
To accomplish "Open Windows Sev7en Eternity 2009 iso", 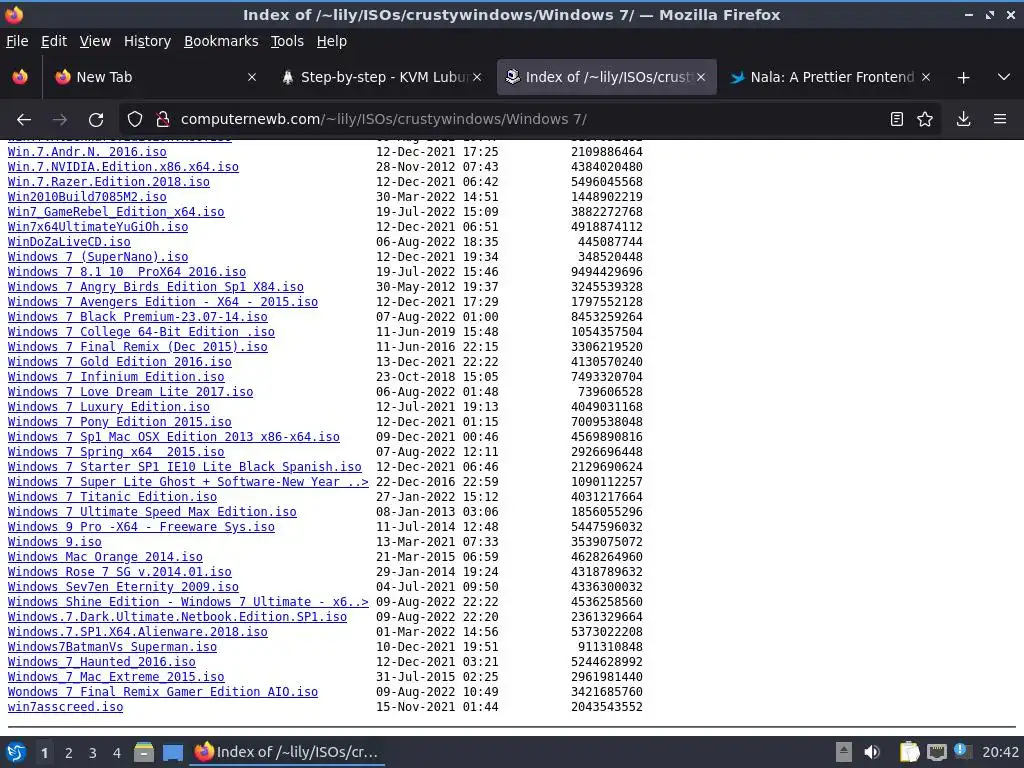I will click(x=123, y=587).
